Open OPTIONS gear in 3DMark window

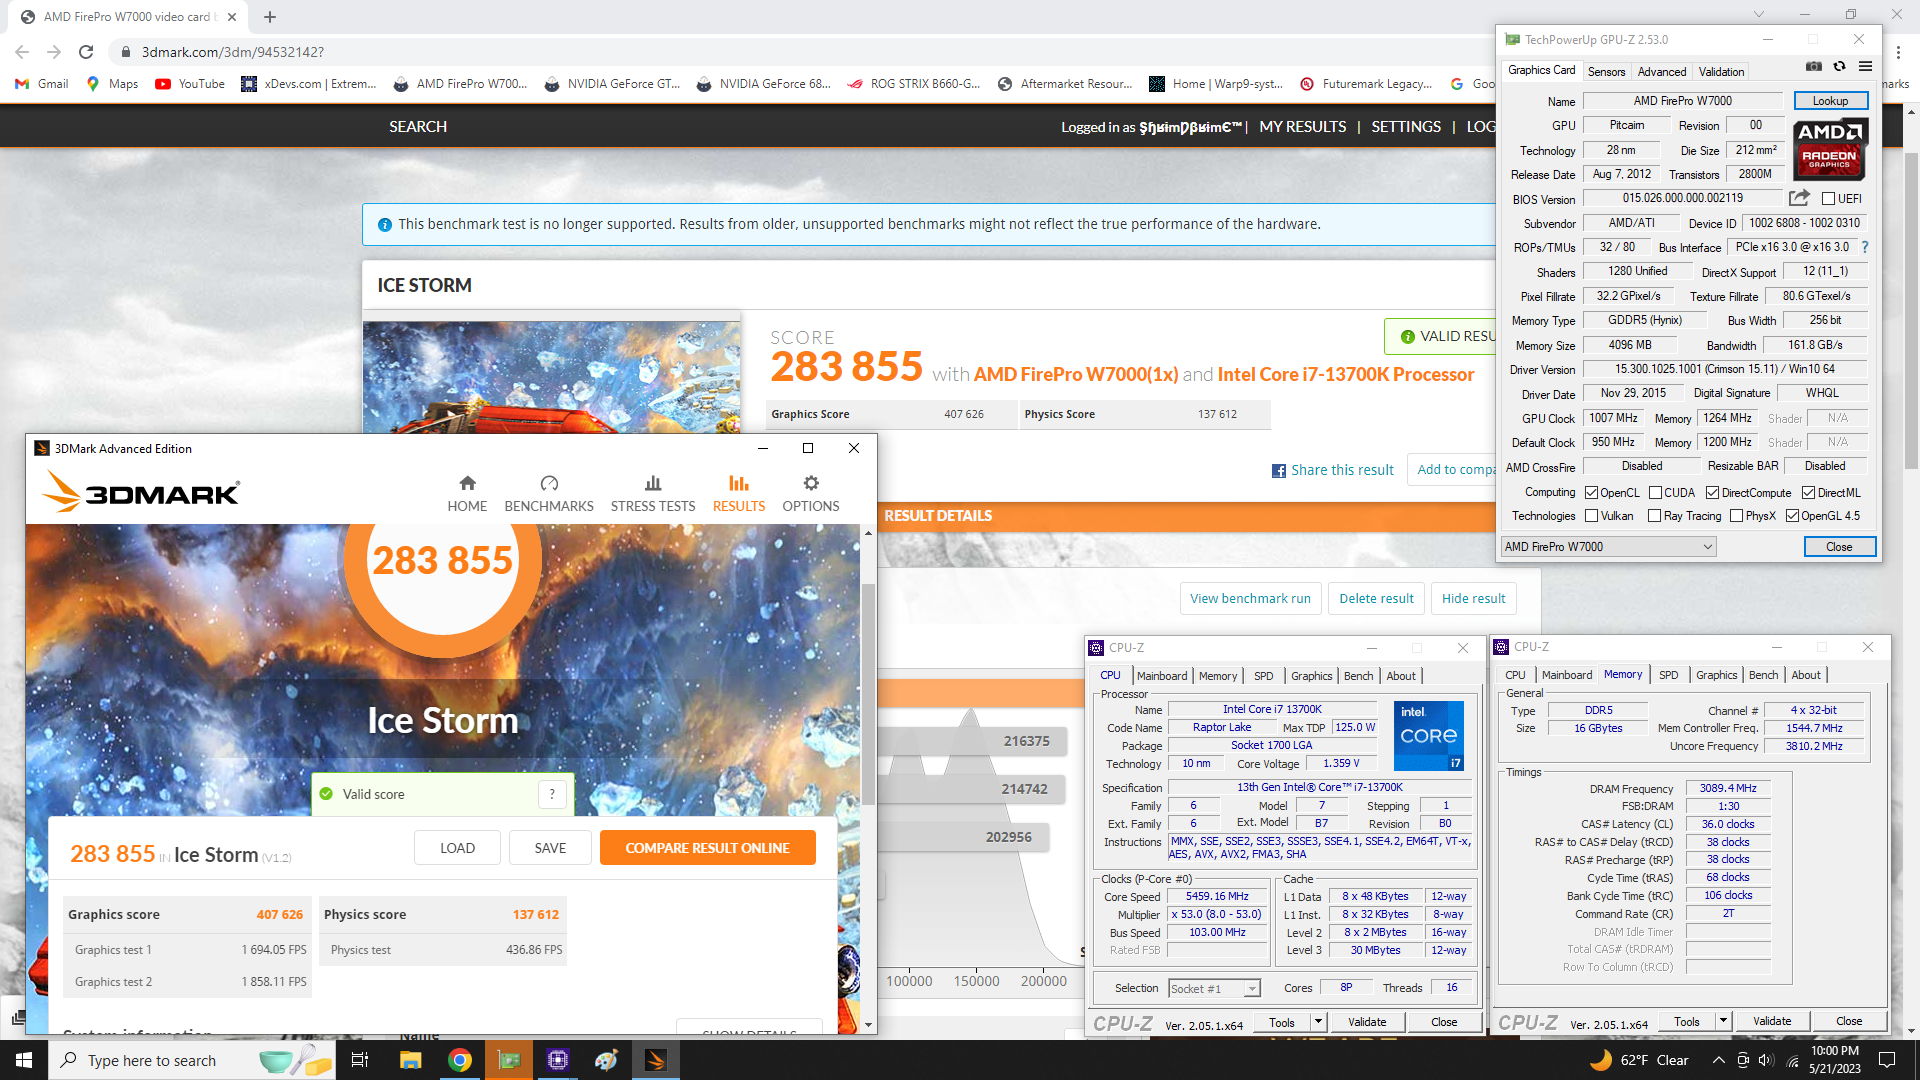coord(811,494)
